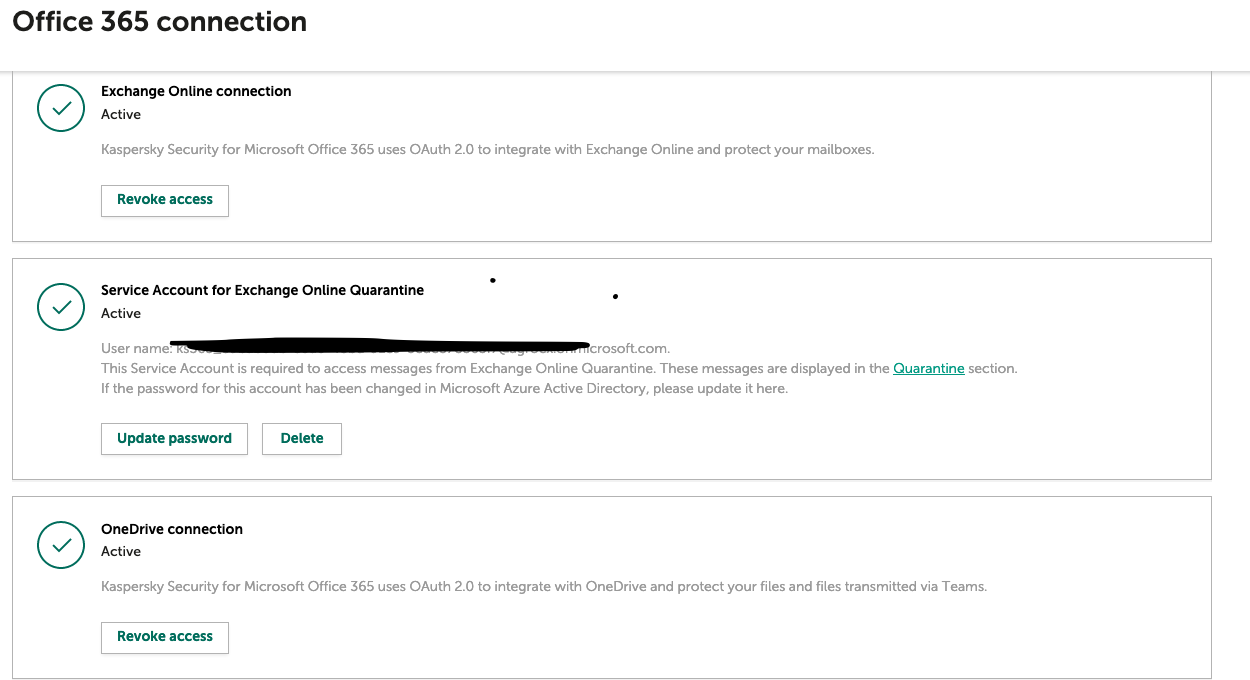Click the Service Account active checkmark icon
Image resolution: width=1250 pixels, height=680 pixels.
61,306
